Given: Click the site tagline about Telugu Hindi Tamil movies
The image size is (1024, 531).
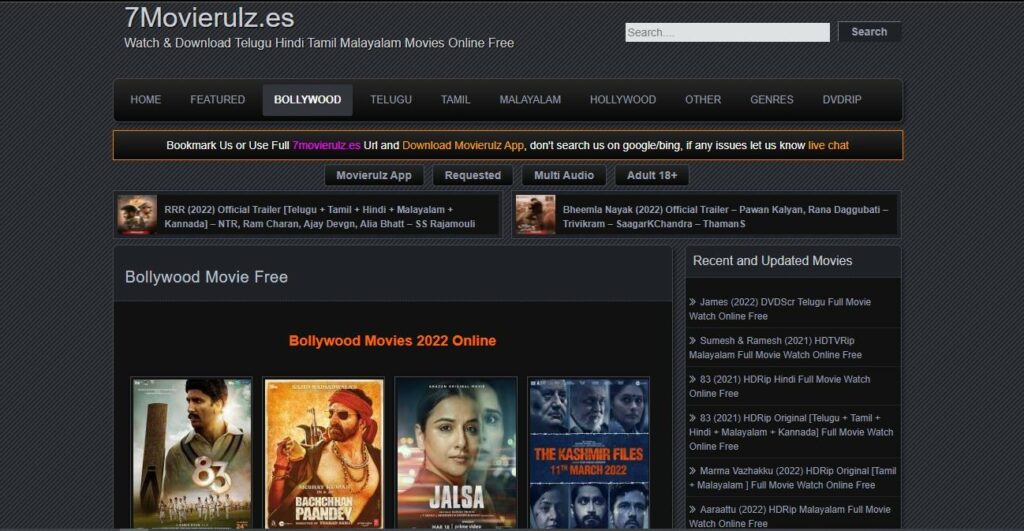Looking at the screenshot, I should pyautogui.click(x=319, y=43).
